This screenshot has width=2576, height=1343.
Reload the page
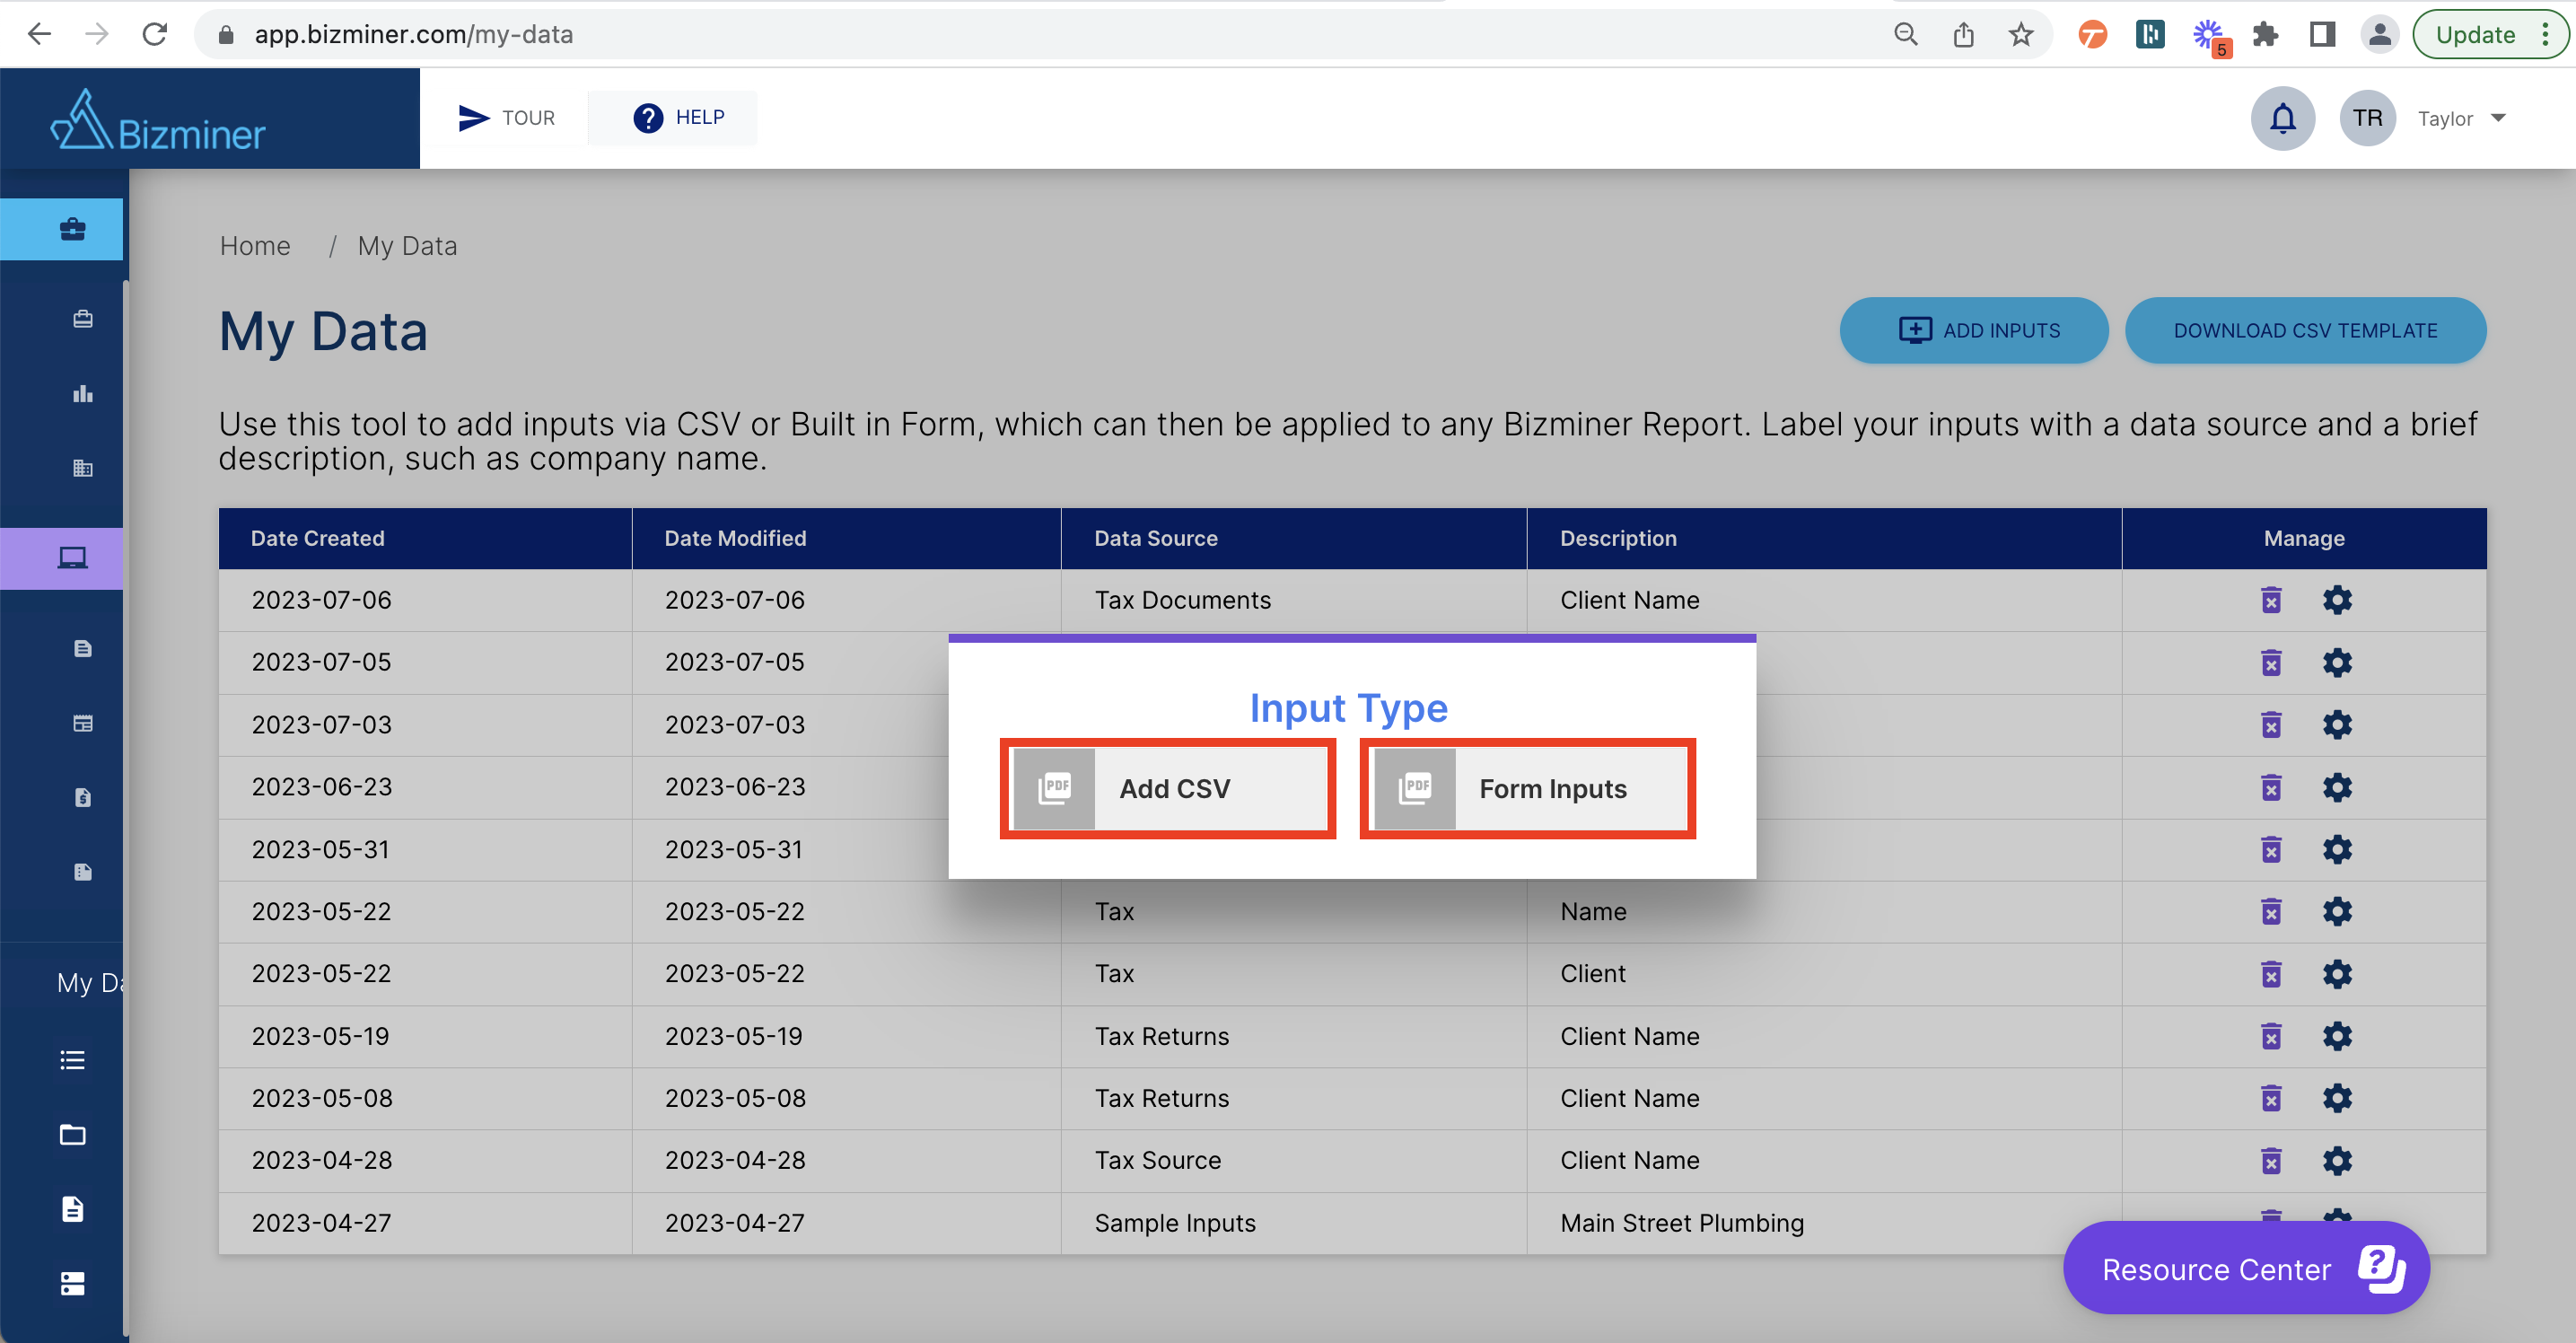[x=154, y=35]
